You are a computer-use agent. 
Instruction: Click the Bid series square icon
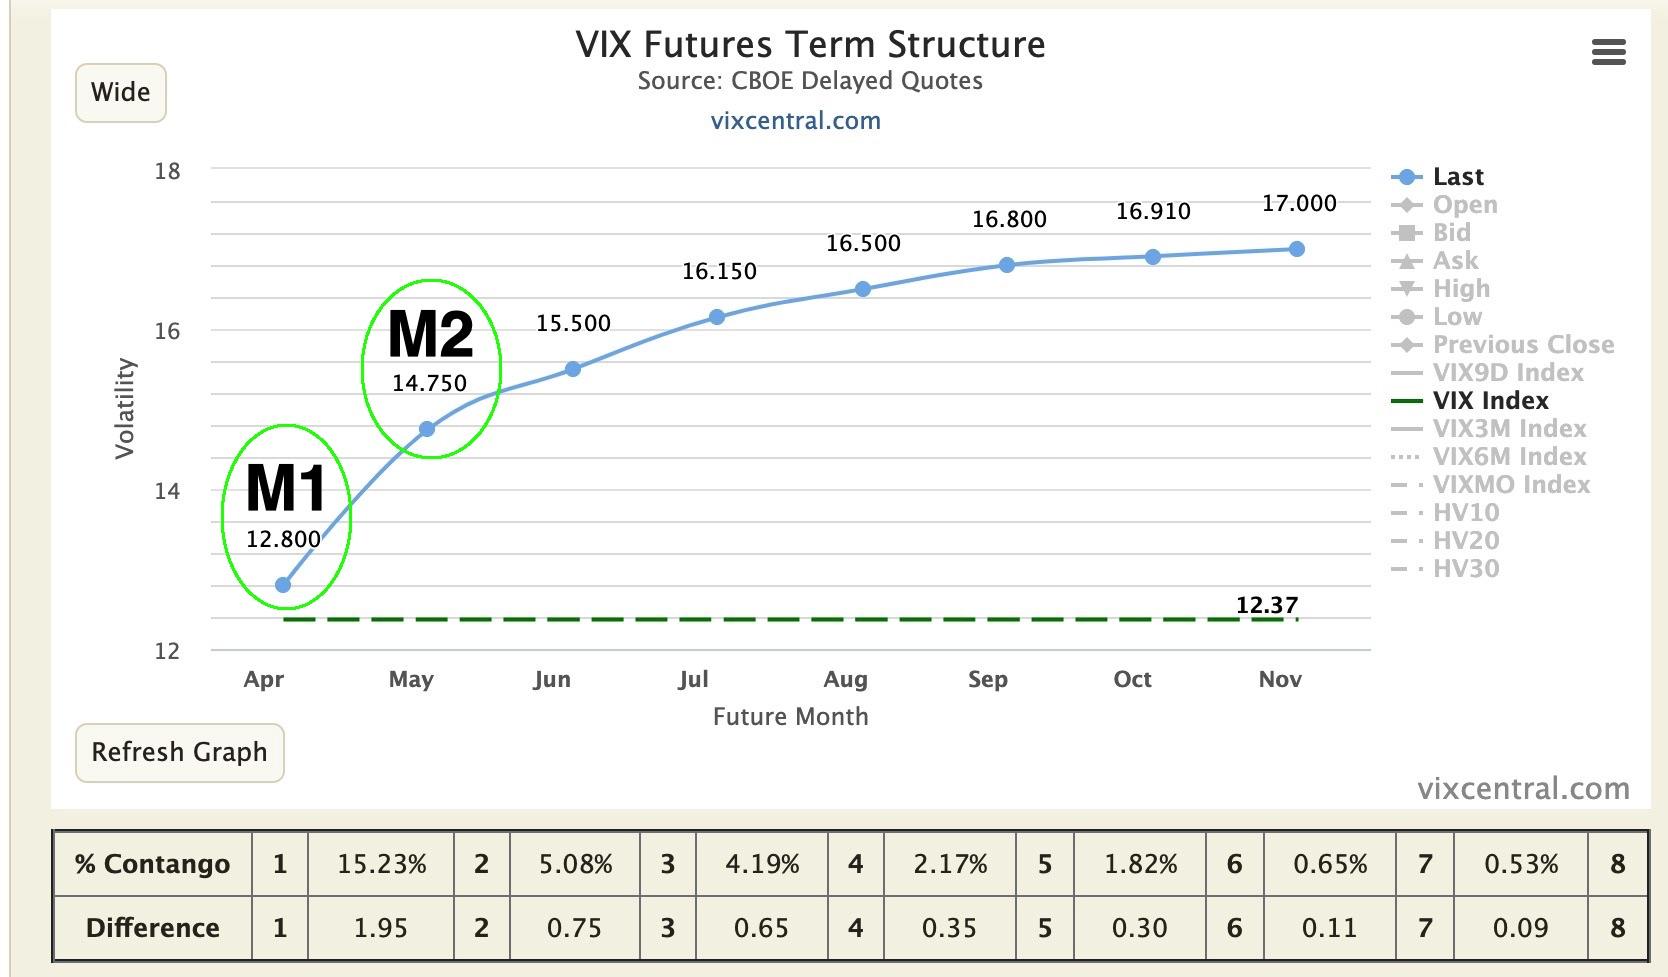coord(1405,232)
